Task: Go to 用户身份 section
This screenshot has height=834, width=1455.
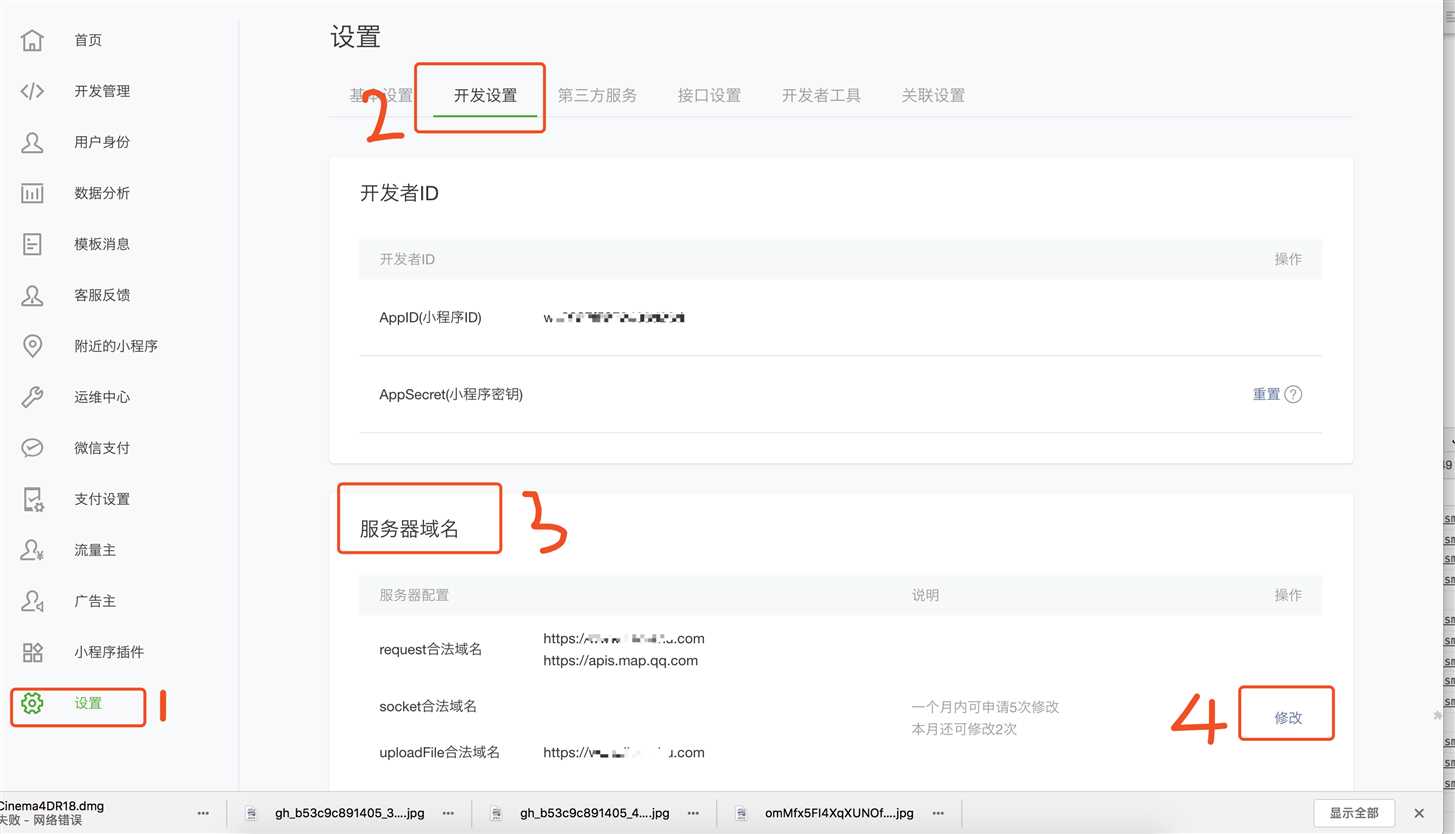Action: coord(102,142)
